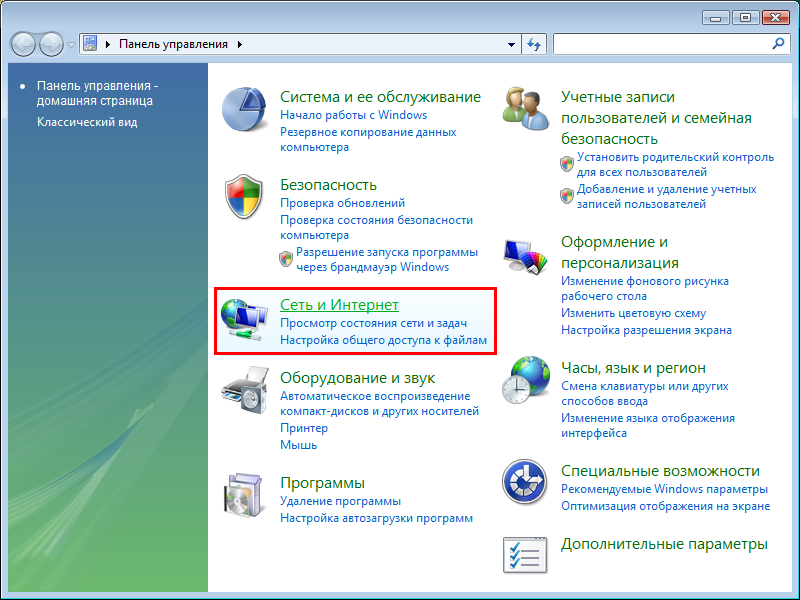Click shield icon beside parental controls link
The width and height of the screenshot is (800, 600).
click(567, 164)
